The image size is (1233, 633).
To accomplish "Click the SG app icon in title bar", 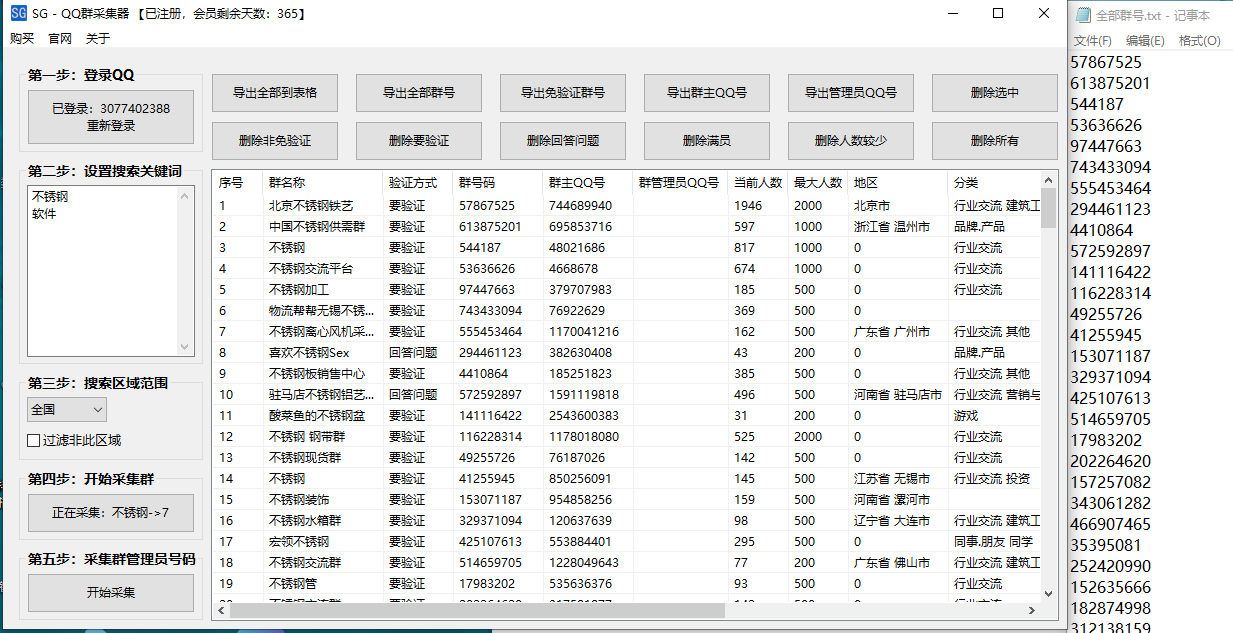I will (x=18, y=14).
